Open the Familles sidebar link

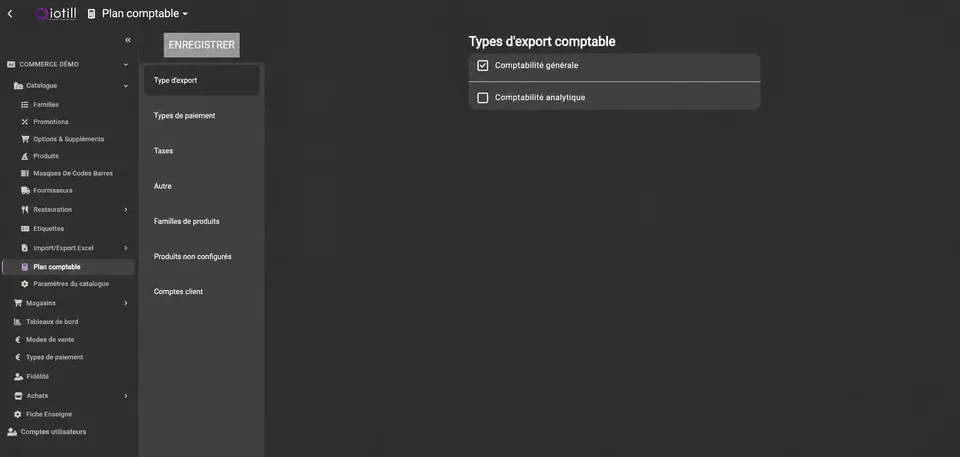click(x=46, y=105)
